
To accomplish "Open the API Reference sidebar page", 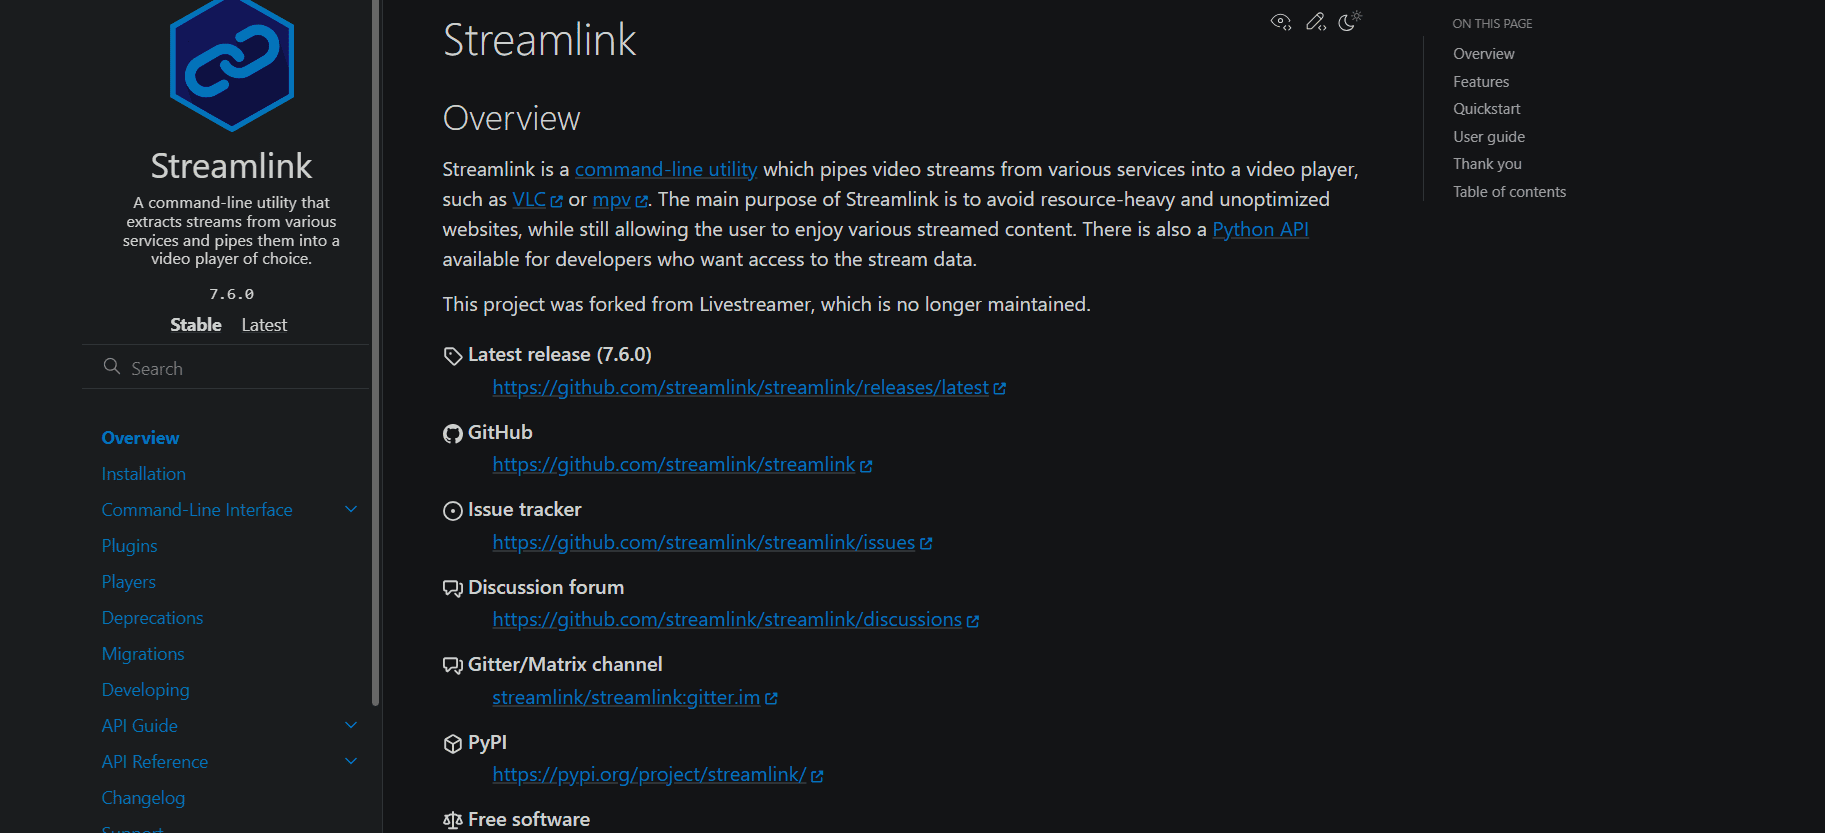I will pos(155,762).
